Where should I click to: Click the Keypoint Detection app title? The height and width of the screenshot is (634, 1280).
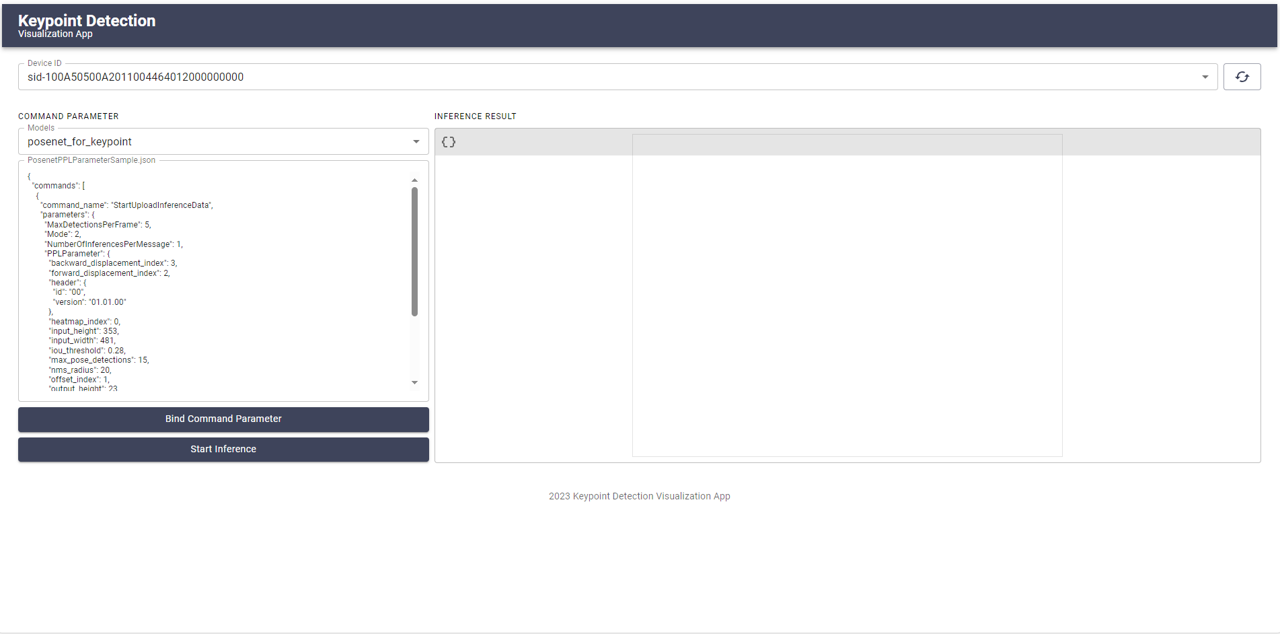pos(87,20)
